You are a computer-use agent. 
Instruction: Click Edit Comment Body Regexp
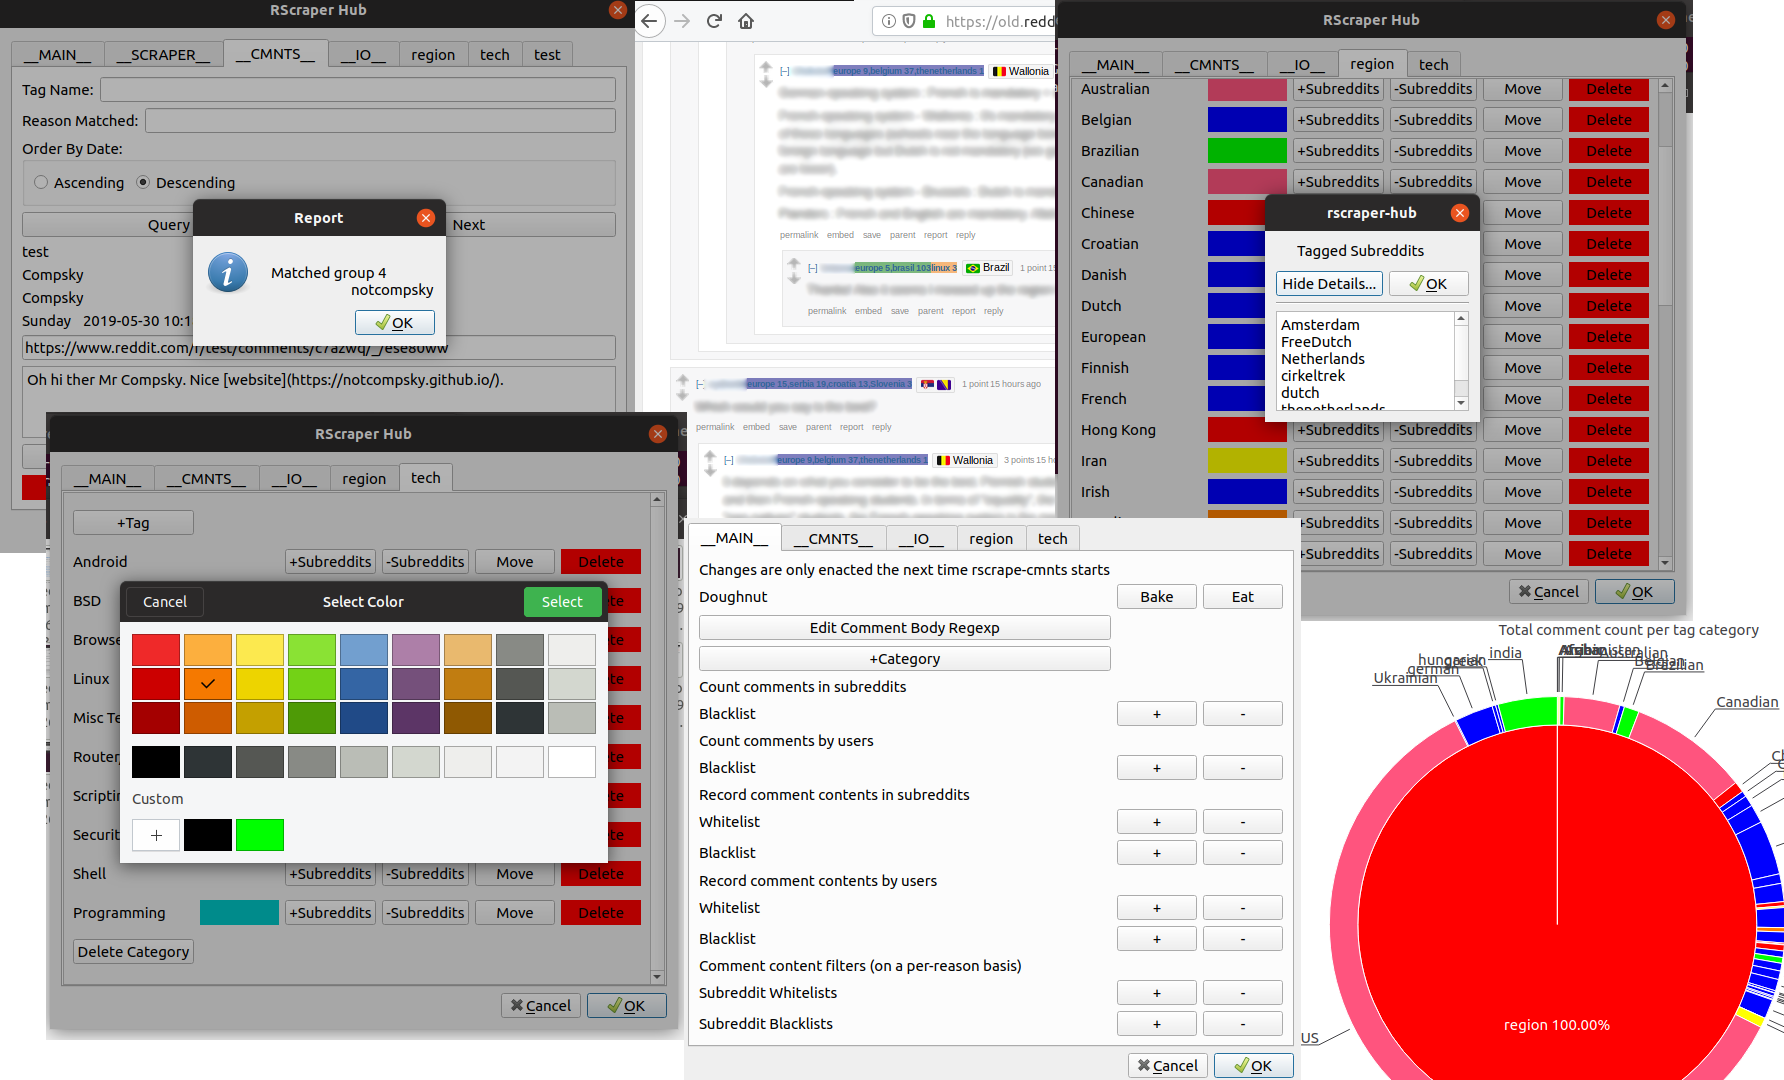(x=904, y=628)
